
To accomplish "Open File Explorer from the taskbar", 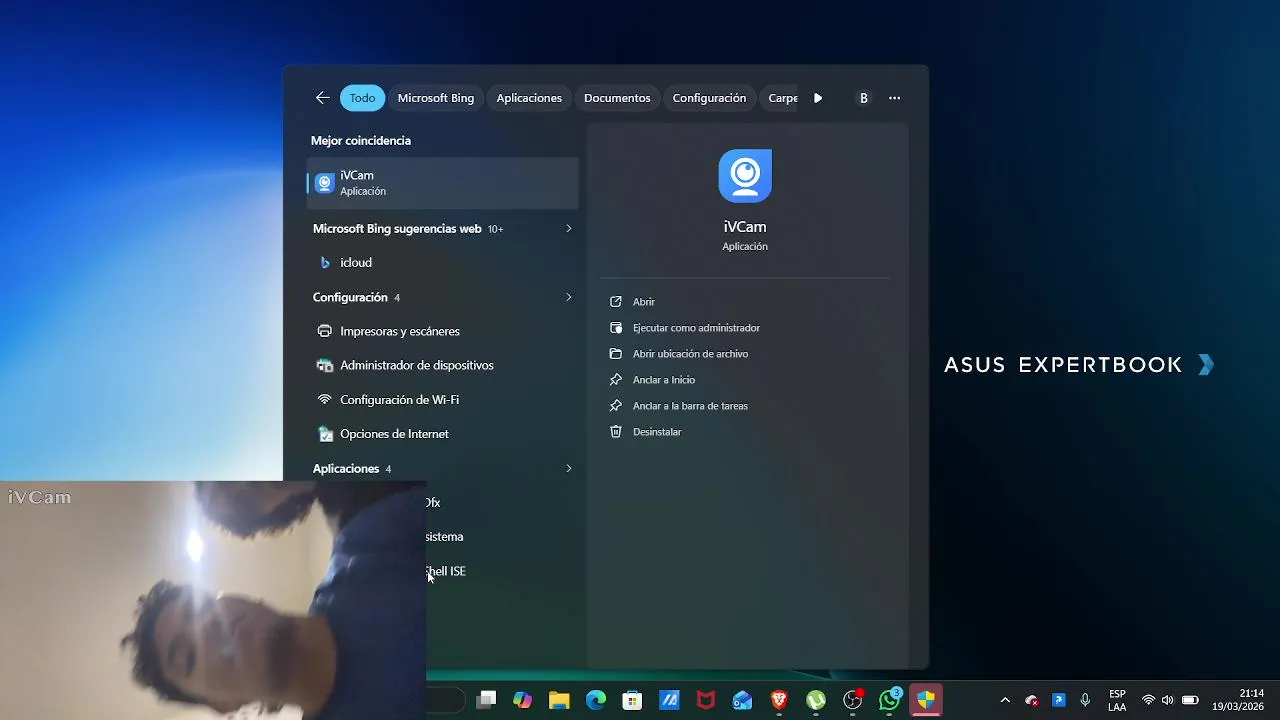I will click(x=559, y=700).
